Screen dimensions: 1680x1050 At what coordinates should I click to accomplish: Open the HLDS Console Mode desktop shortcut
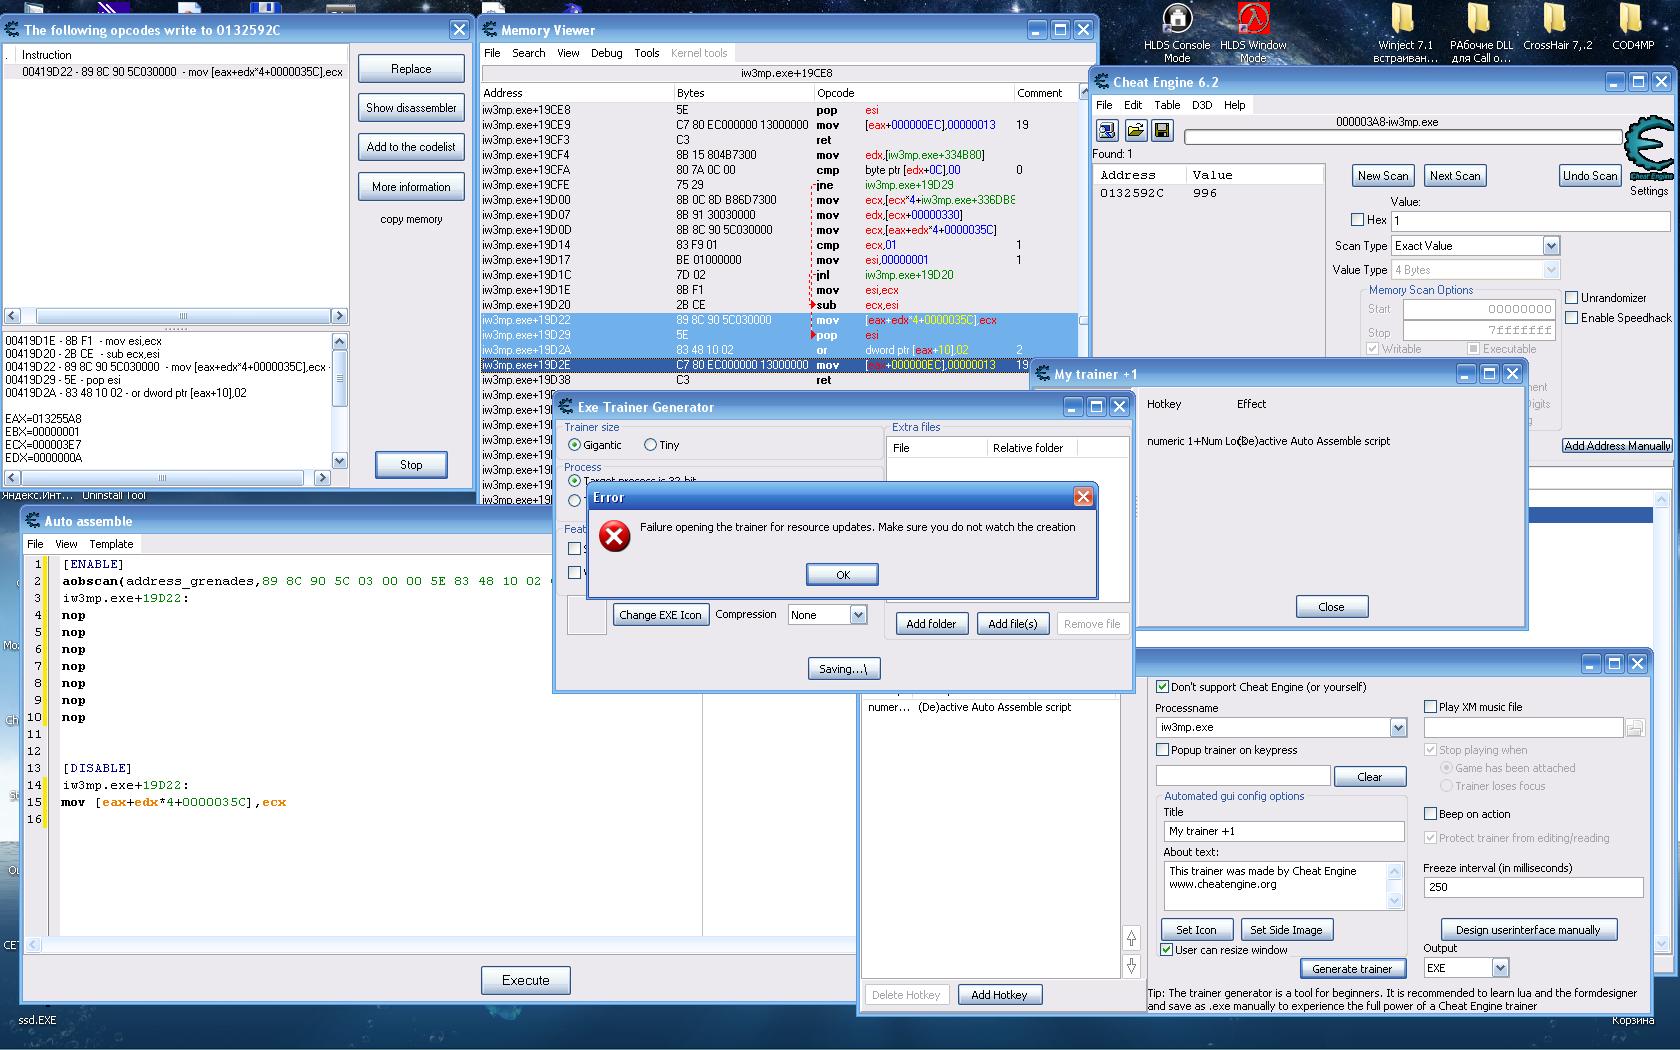click(1177, 33)
